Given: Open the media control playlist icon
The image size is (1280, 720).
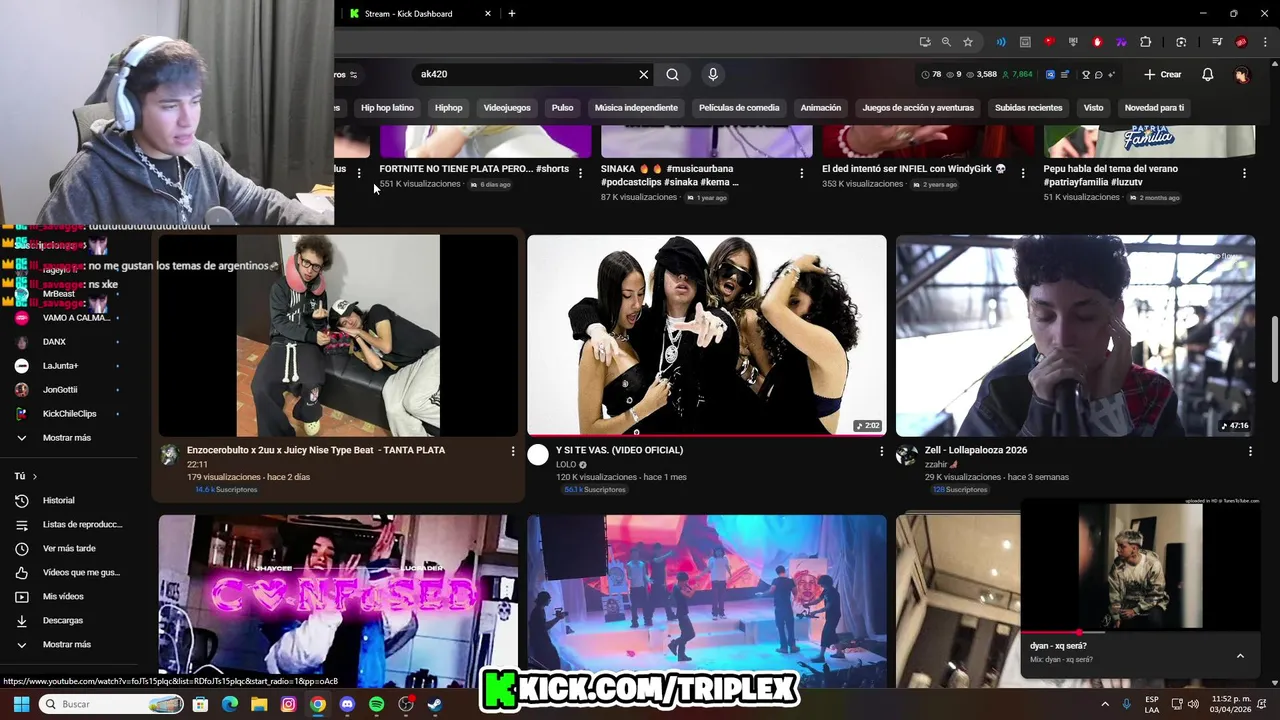Looking at the screenshot, I should tap(1217, 42).
